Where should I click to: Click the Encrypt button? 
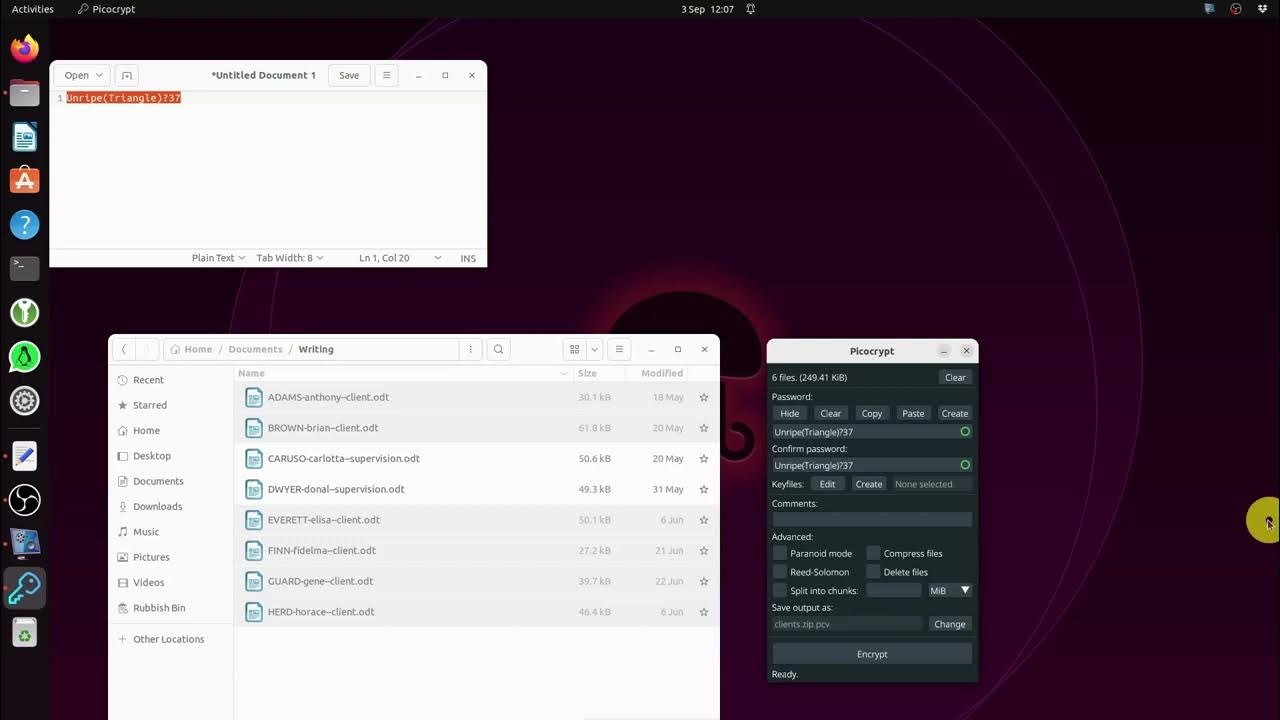click(x=872, y=654)
